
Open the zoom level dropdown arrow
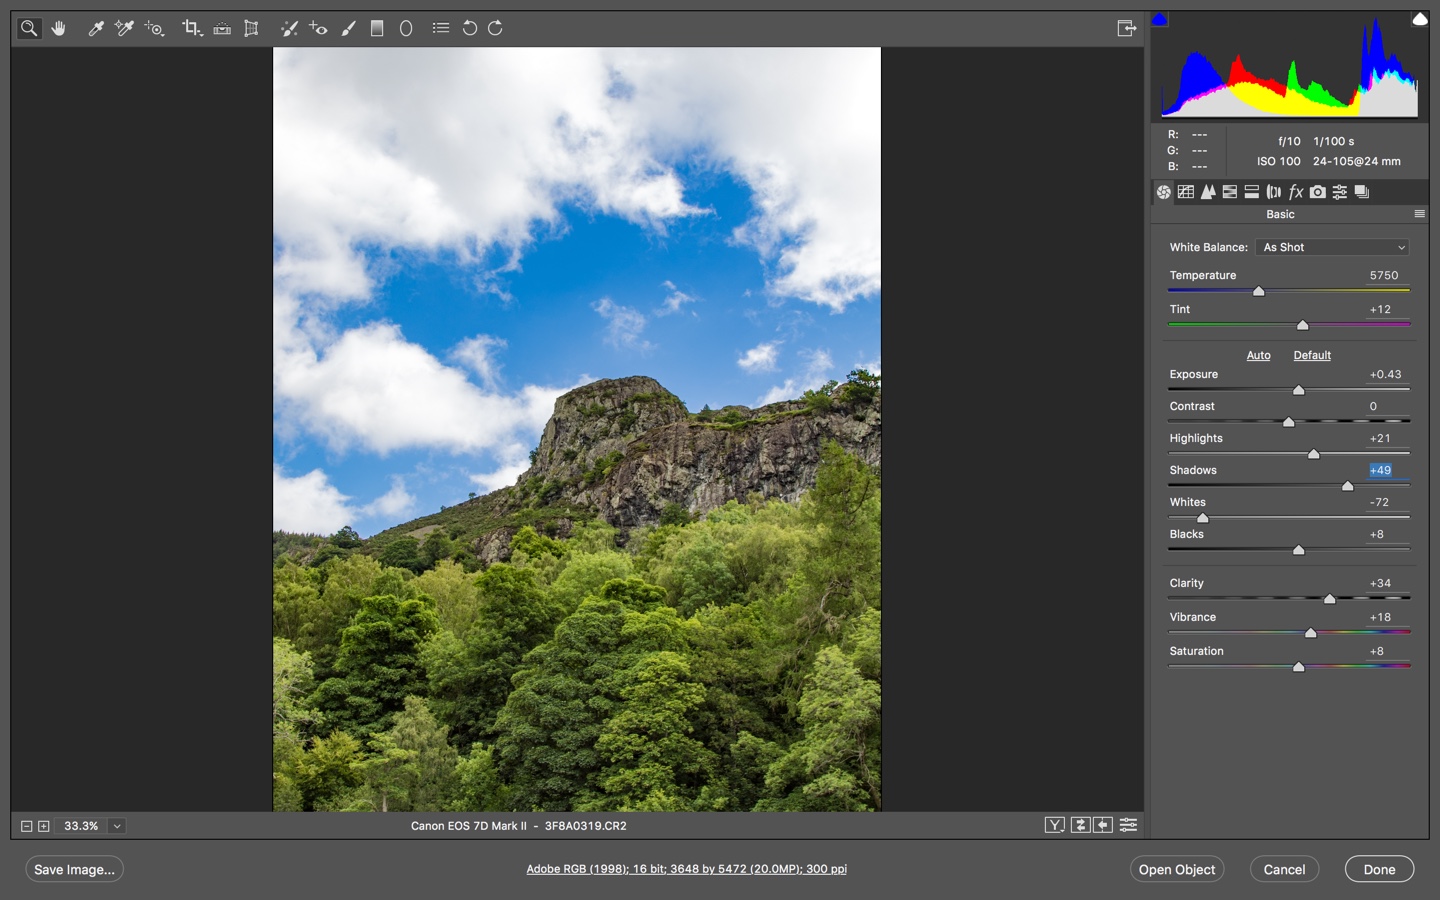[x=117, y=826]
